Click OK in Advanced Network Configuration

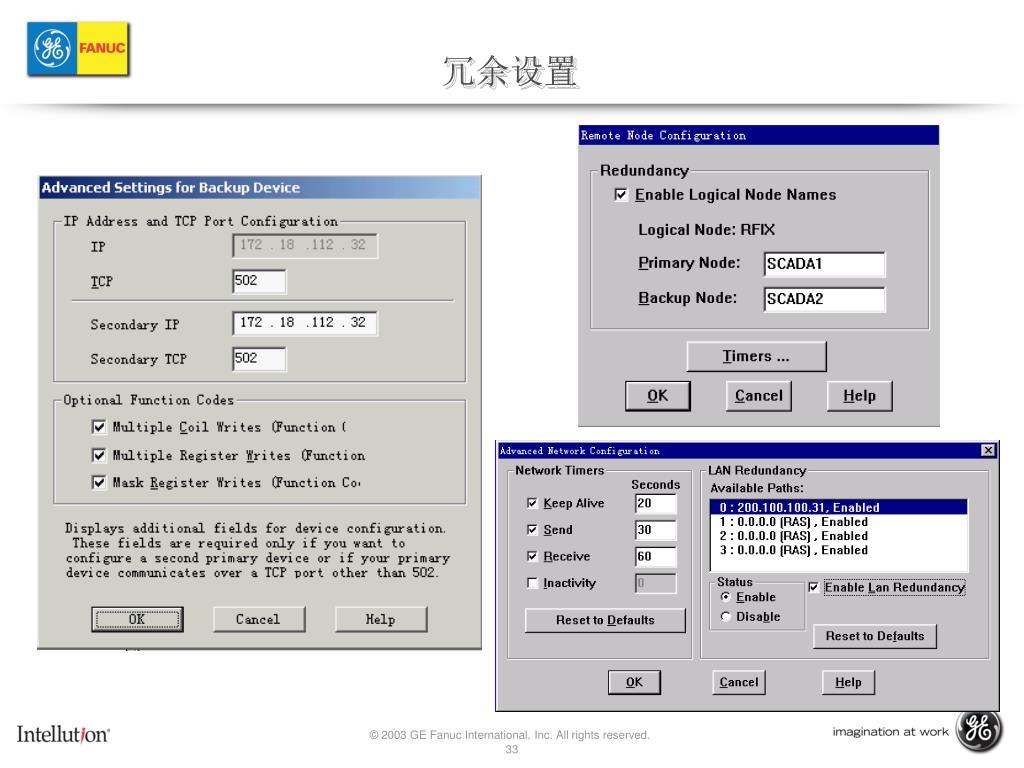coord(634,682)
